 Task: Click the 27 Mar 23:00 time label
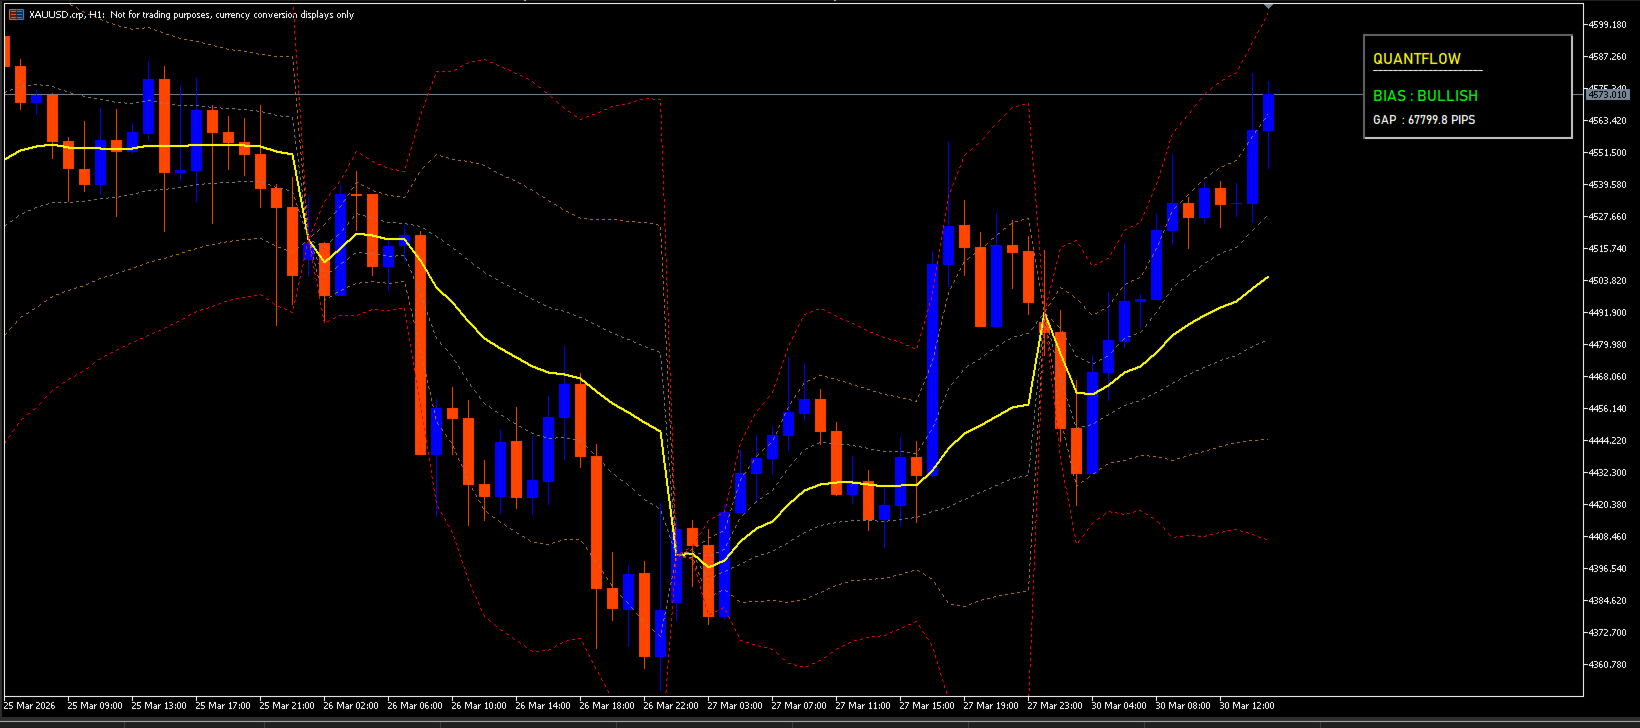1055,706
